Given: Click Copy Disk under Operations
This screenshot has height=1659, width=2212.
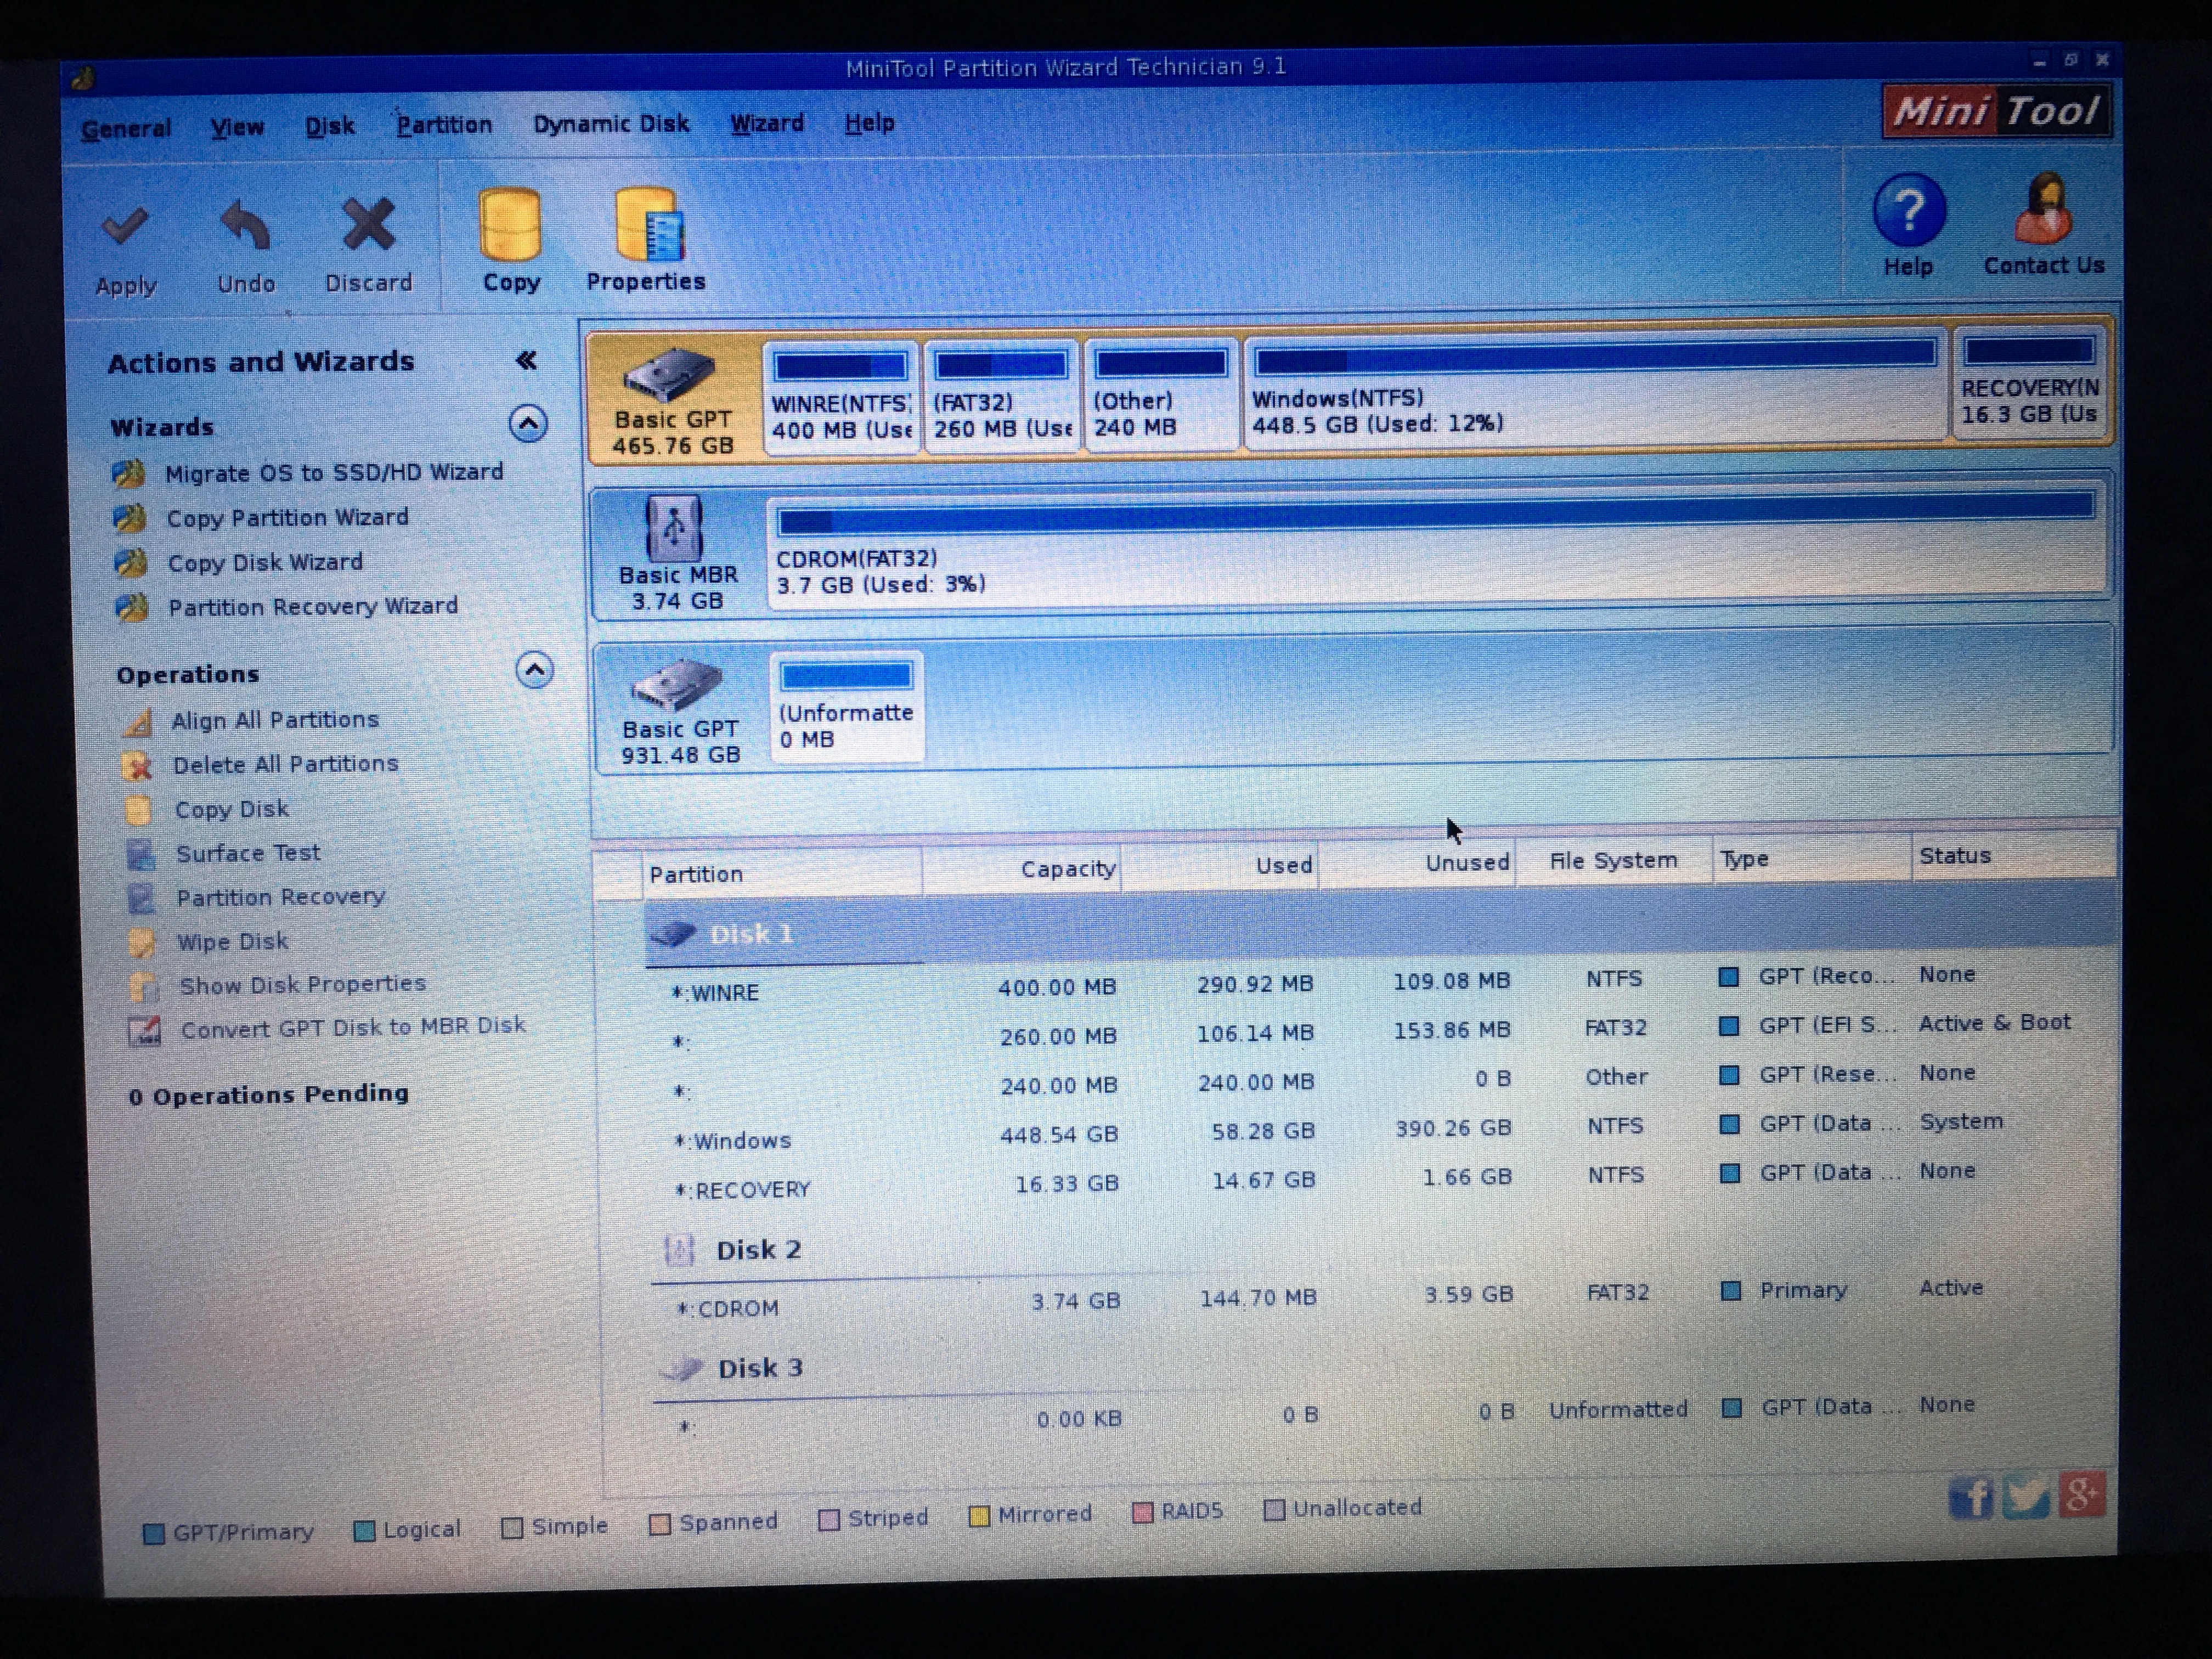Looking at the screenshot, I should (x=232, y=809).
